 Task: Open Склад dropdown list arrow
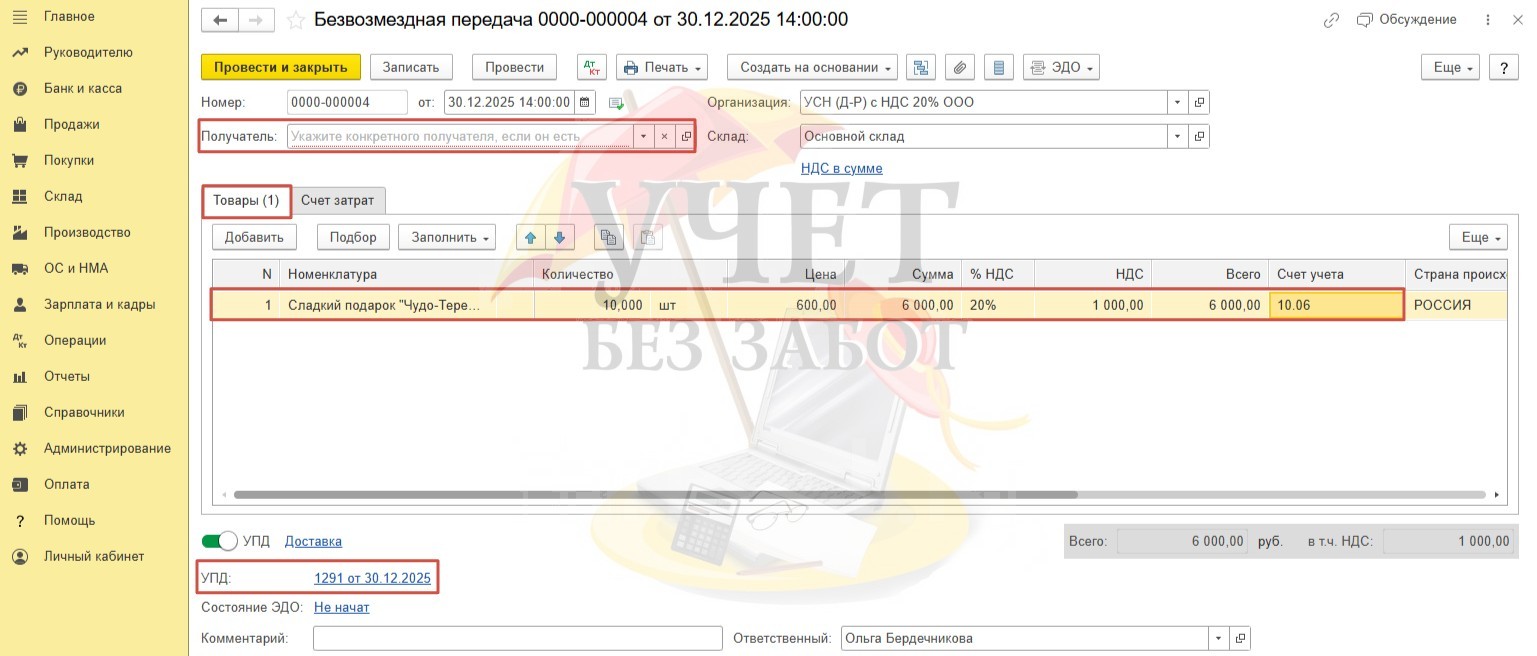[1178, 136]
